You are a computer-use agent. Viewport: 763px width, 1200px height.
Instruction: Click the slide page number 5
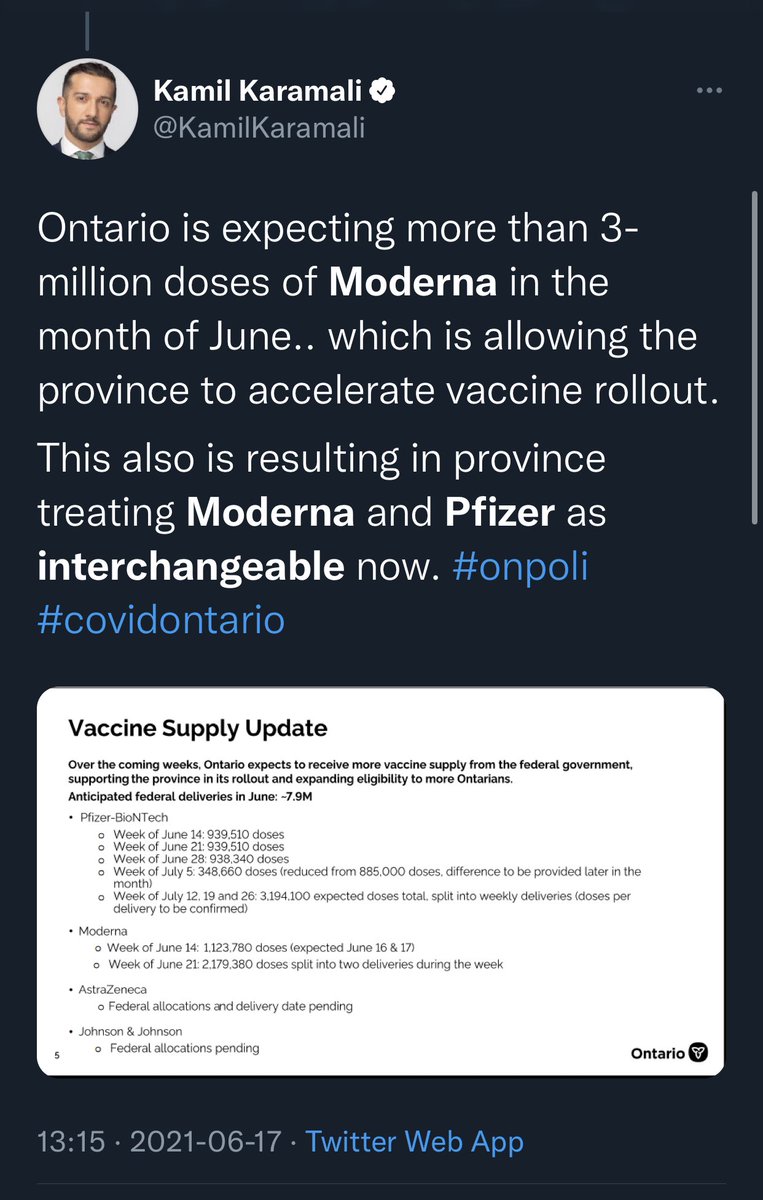[58, 1053]
